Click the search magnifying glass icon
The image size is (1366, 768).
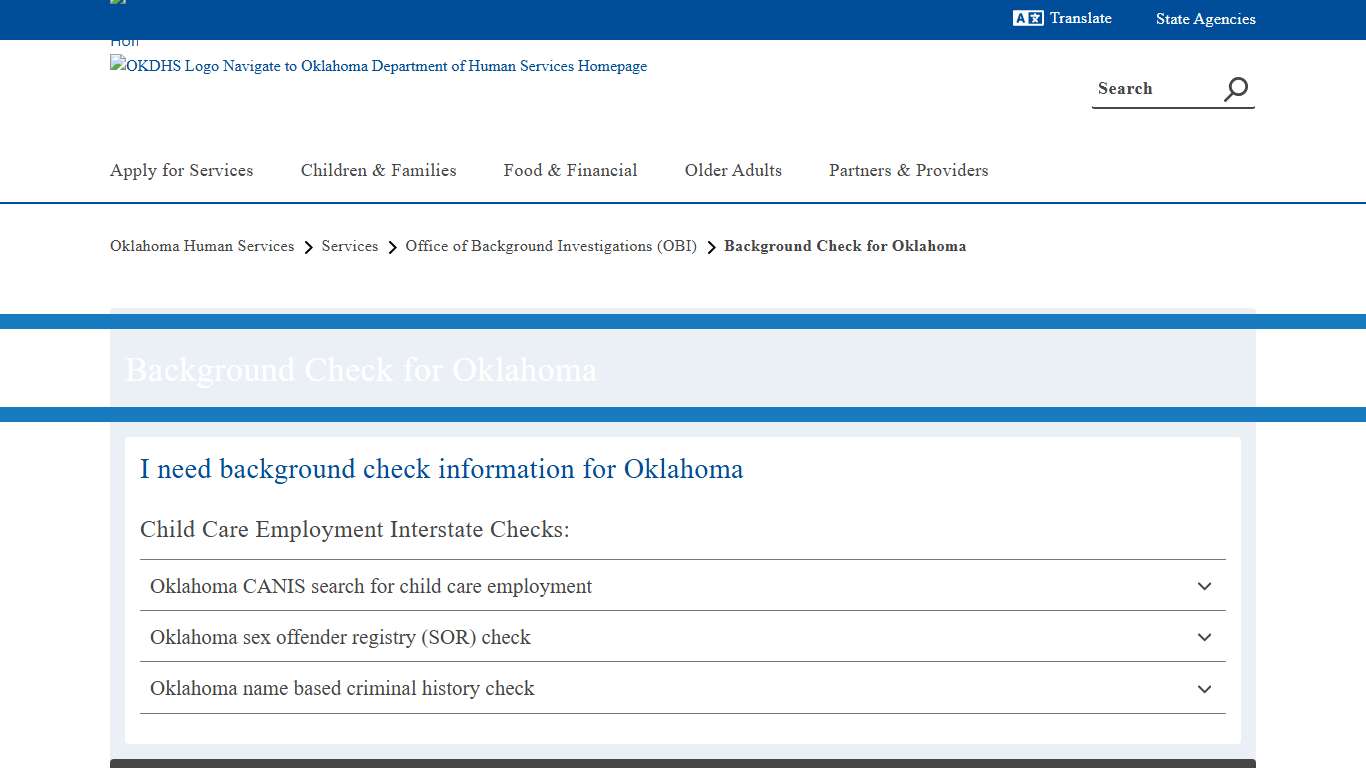pos(1235,88)
